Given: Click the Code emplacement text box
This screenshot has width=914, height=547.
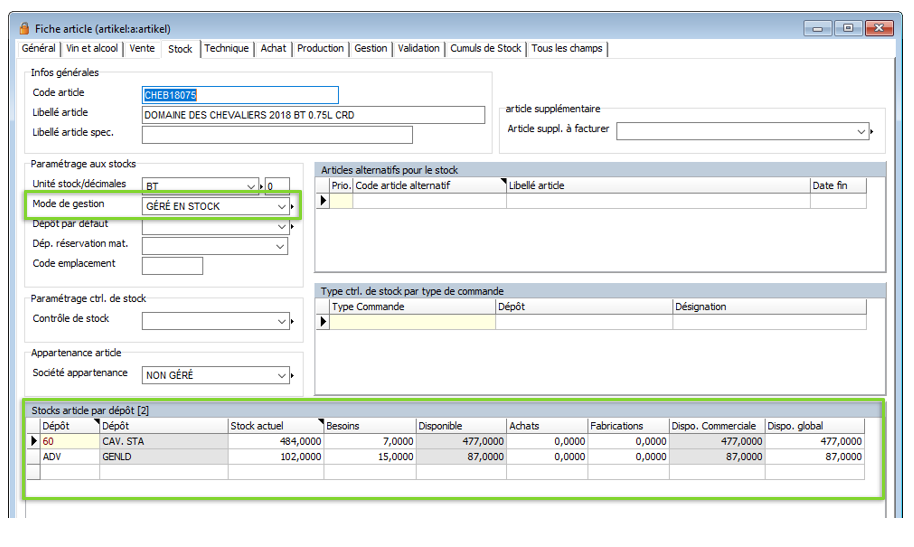Looking at the screenshot, I should tap(172, 266).
